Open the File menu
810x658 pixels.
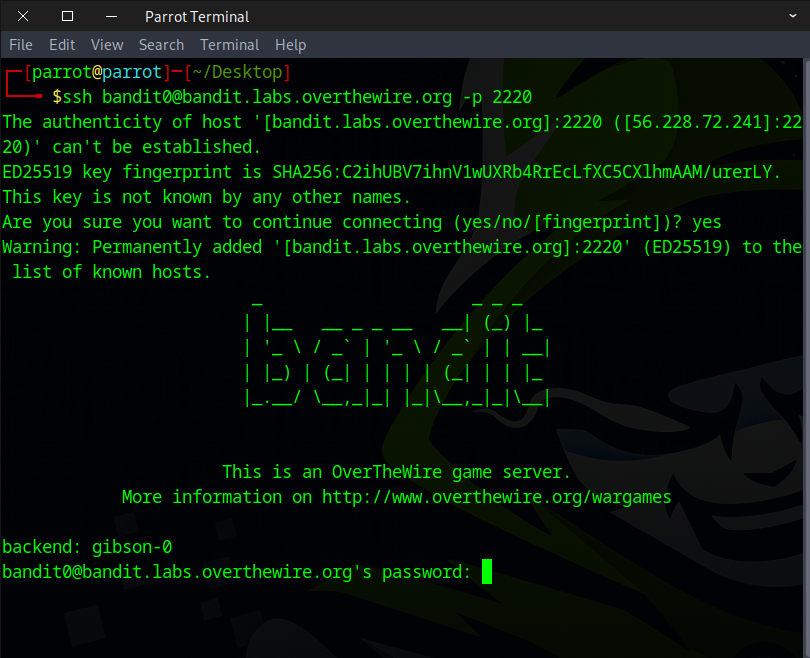pyautogui.click(x=21, y=45)
